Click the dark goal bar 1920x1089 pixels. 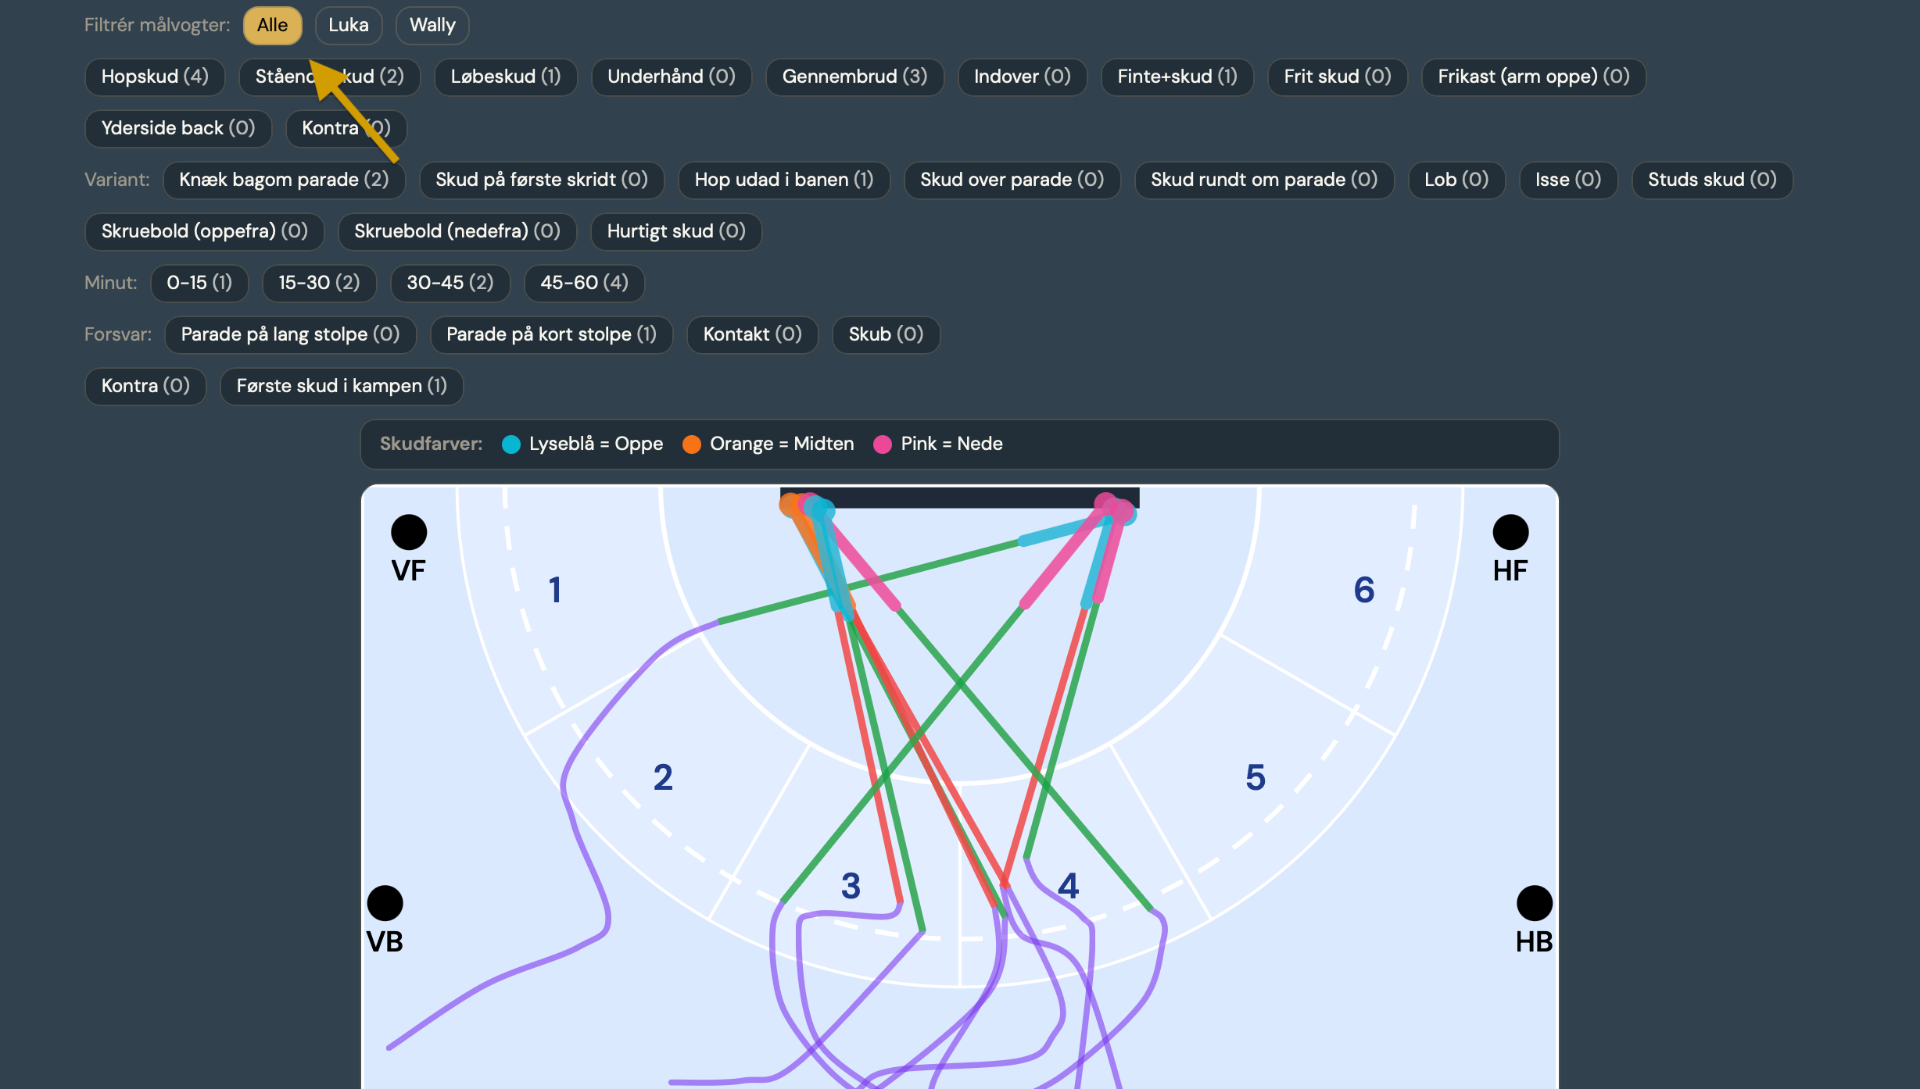tap(959, 498)
